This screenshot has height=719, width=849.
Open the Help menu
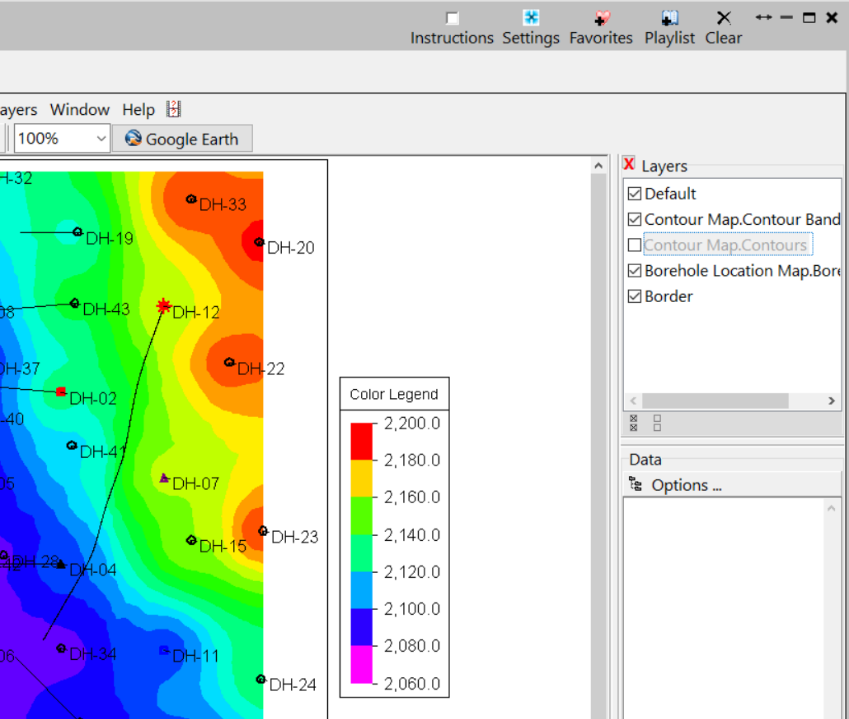(x=138, y=110)
